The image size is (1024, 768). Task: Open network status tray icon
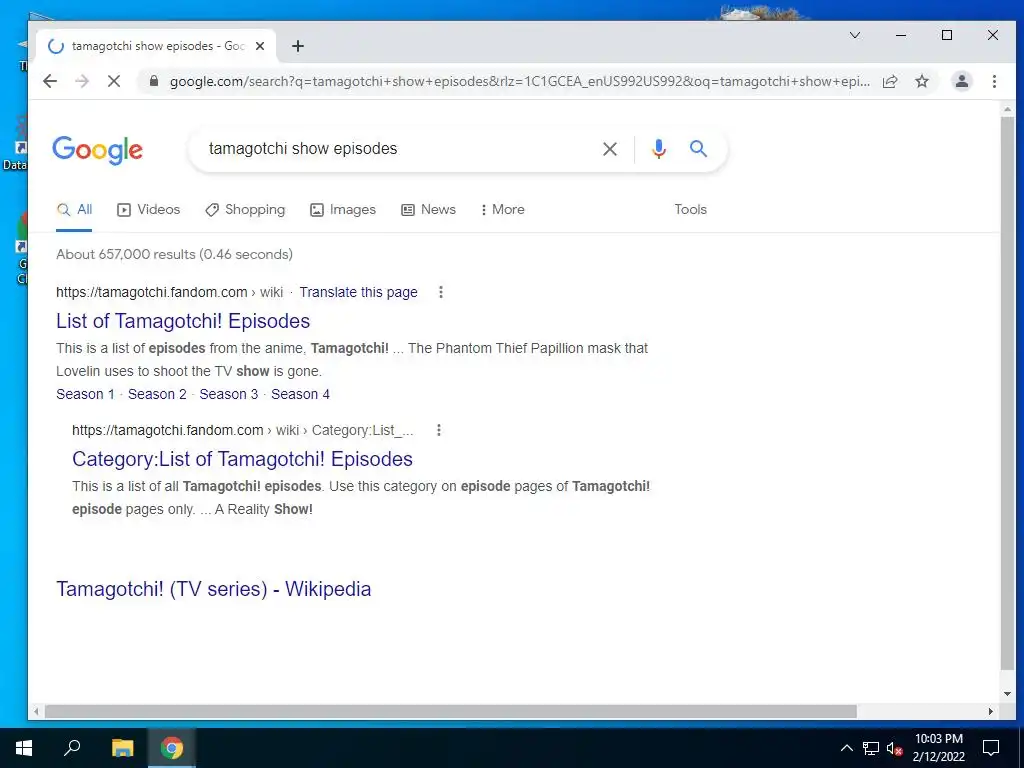pyautogui.click(x=871, y=748)
